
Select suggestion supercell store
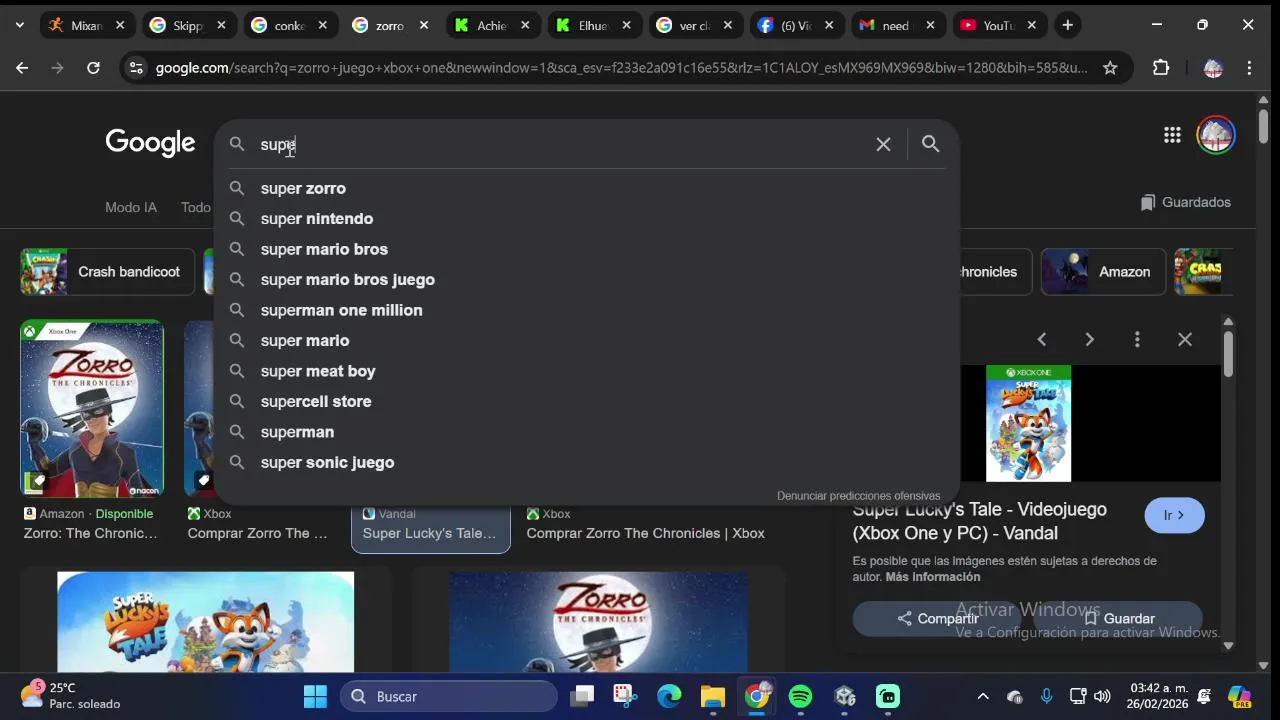[585, 401]
